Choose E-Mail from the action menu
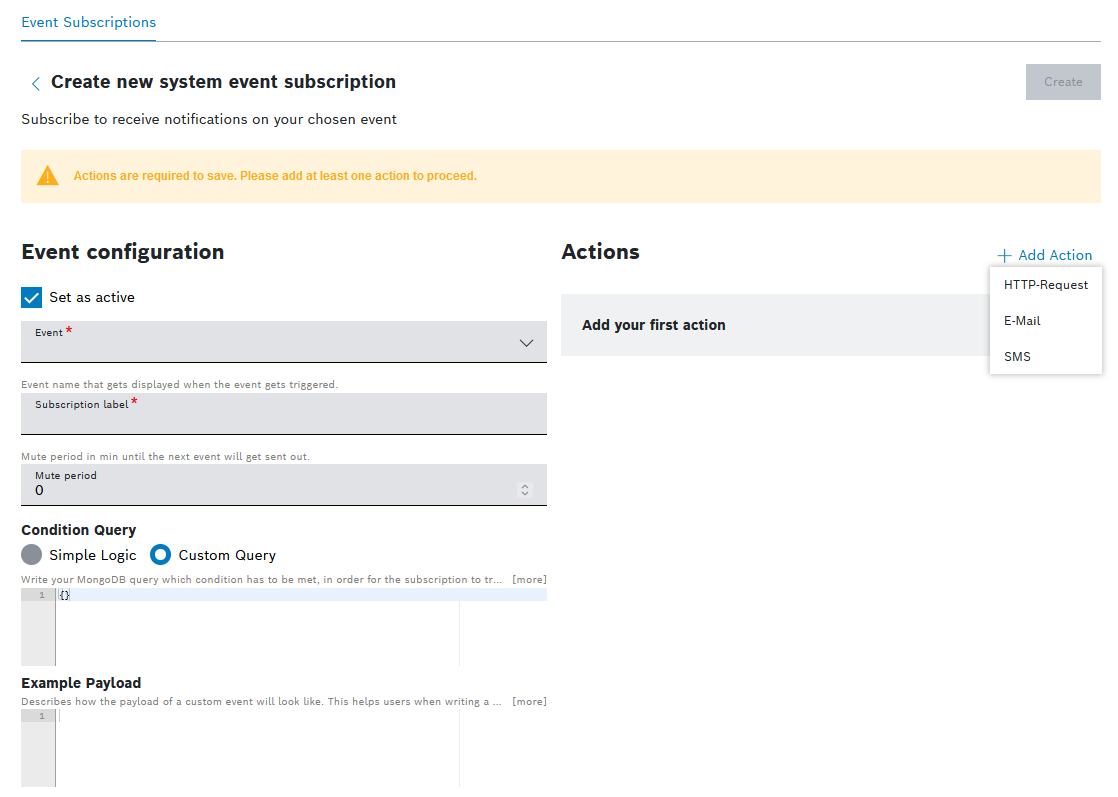The width and height of the screenshot is (1118, 797). 1022,321
